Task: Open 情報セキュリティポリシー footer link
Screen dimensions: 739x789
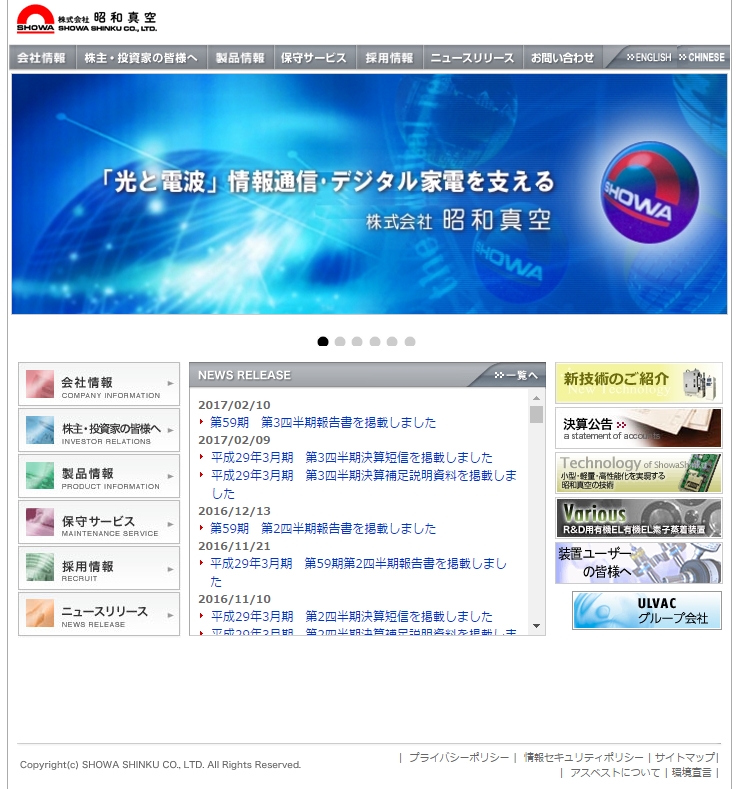Action: point(583,757)
